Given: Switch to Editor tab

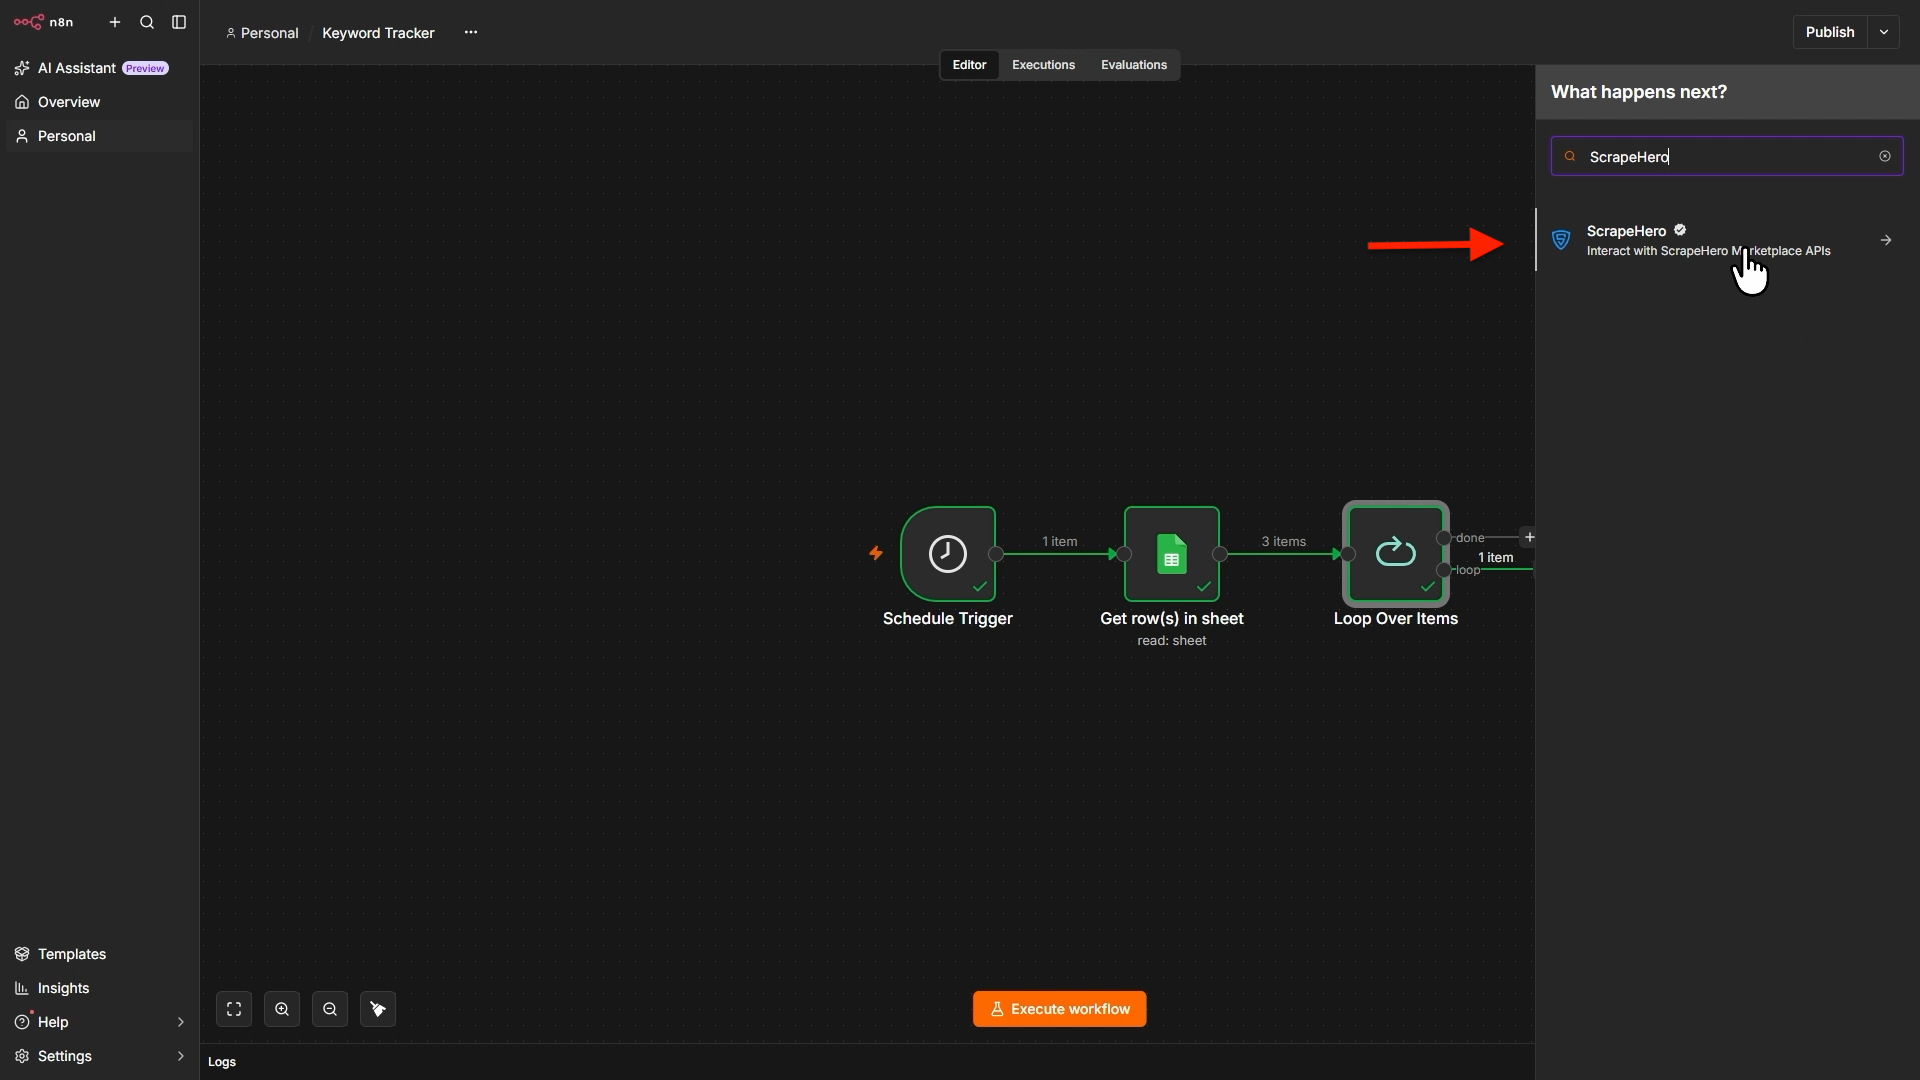Looking at the screenshot, I should (x=969, y=65).
